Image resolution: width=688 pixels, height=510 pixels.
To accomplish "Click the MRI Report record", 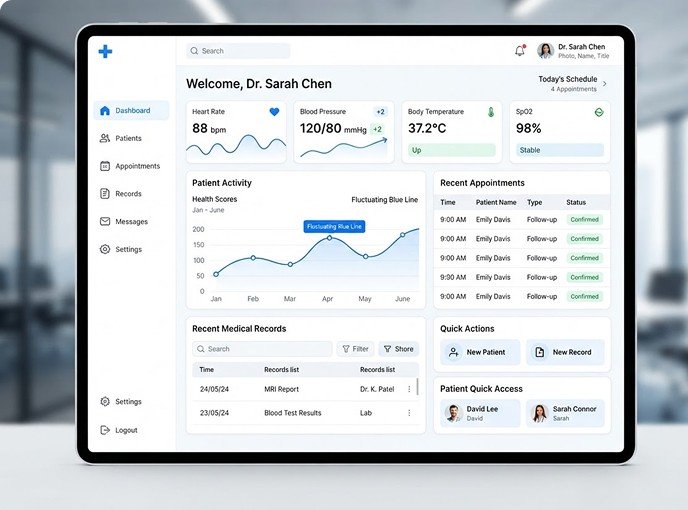I will [x=281, y=389].
